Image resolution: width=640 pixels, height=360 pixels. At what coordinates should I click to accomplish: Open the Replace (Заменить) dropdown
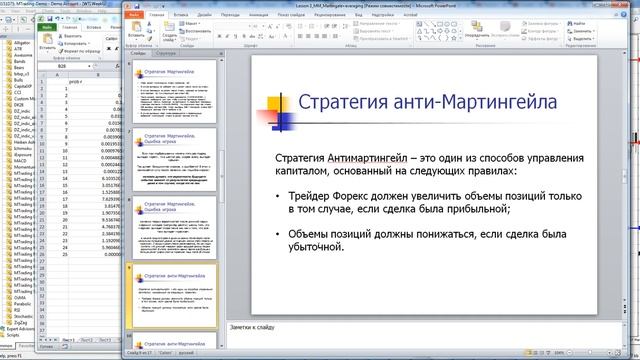580,31
